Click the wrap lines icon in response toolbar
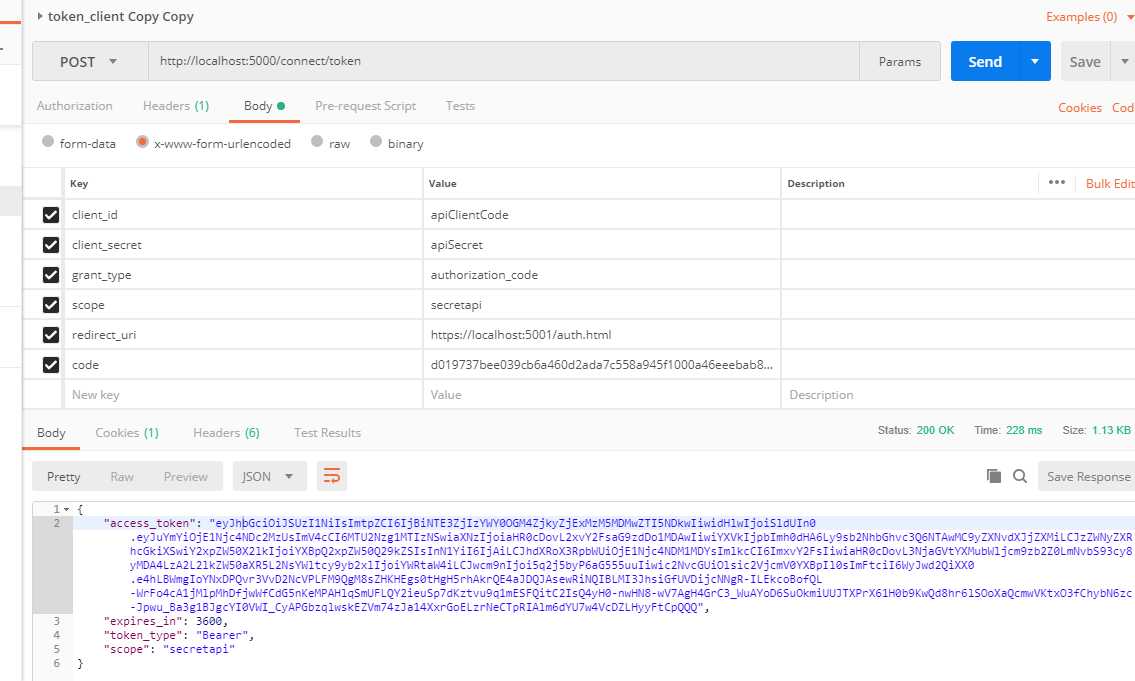The height and width of the screenshot is (681, 1135). (x=332, y=476)
